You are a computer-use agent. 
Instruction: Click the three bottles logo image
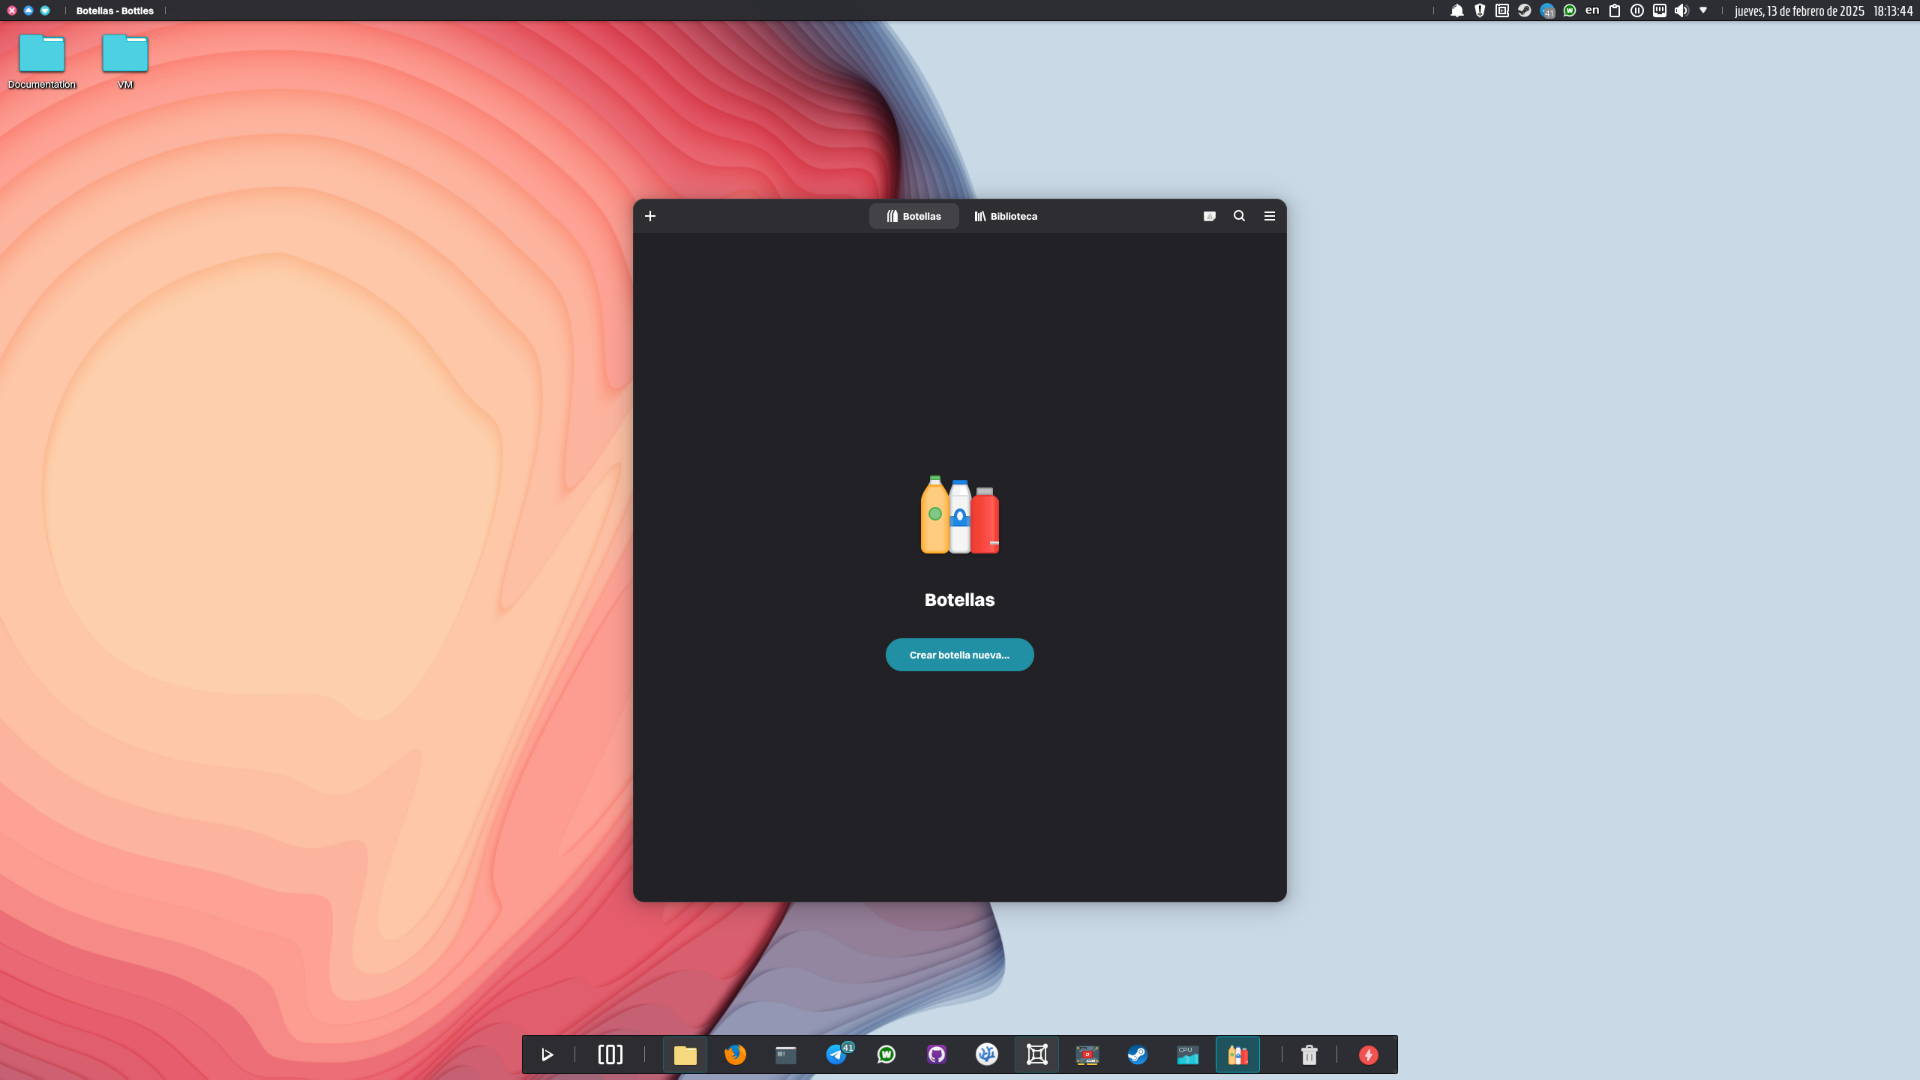click(960, 515)
